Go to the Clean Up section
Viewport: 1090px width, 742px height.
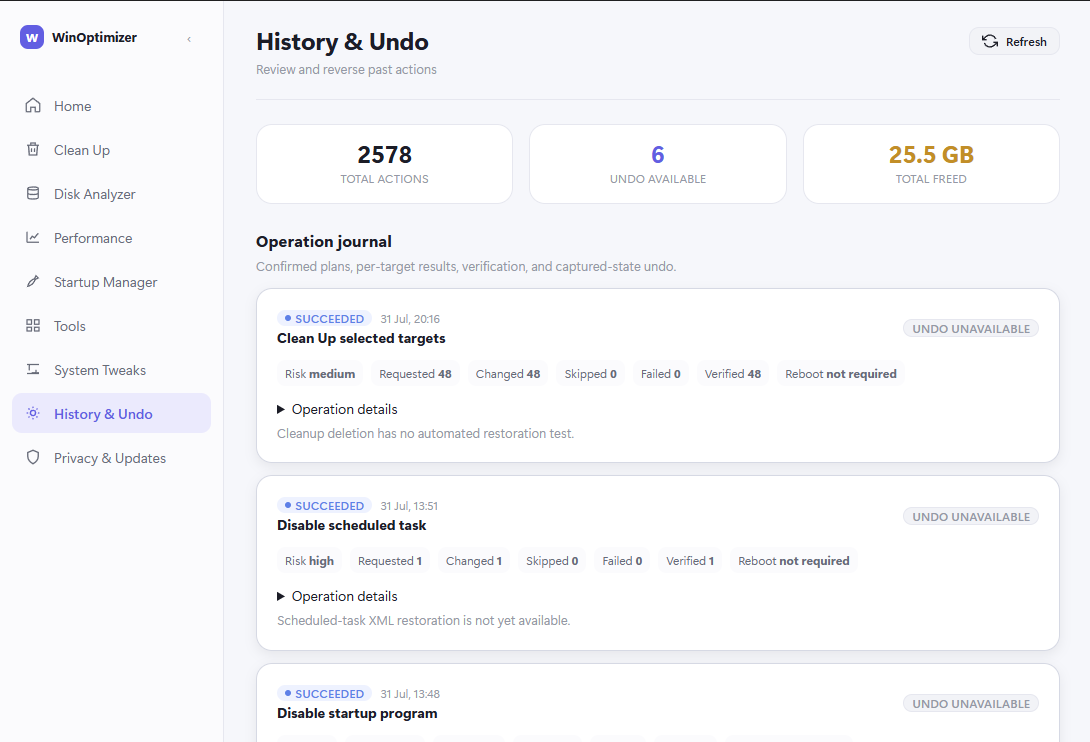click(111, 150)
